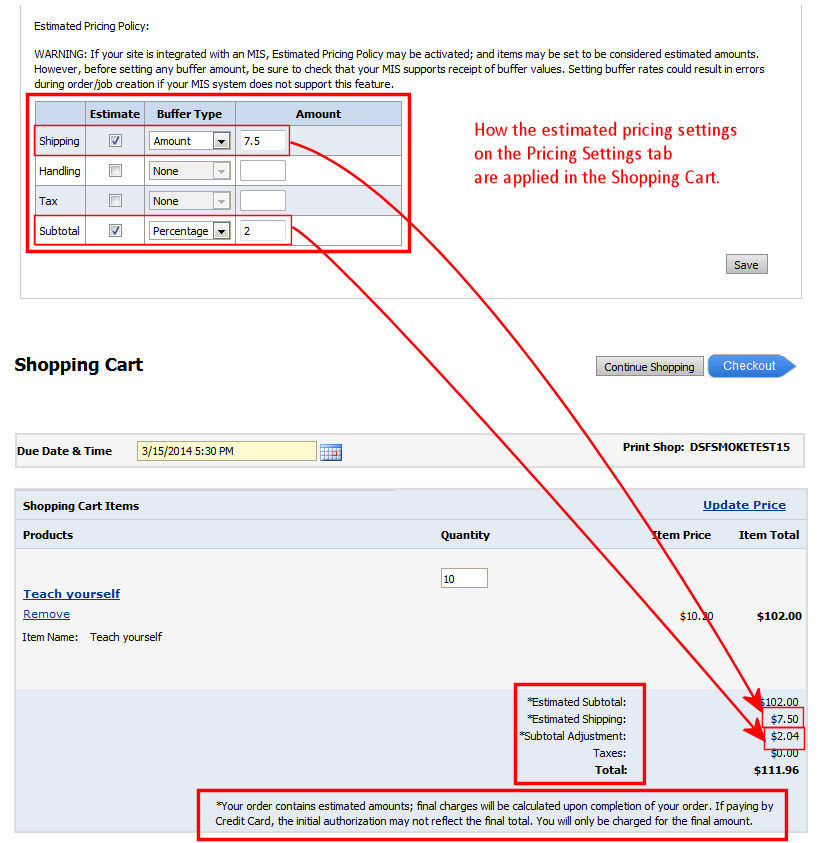
Task: Toggle the Shipping estimate checkbox
Action: click(115, 141)
